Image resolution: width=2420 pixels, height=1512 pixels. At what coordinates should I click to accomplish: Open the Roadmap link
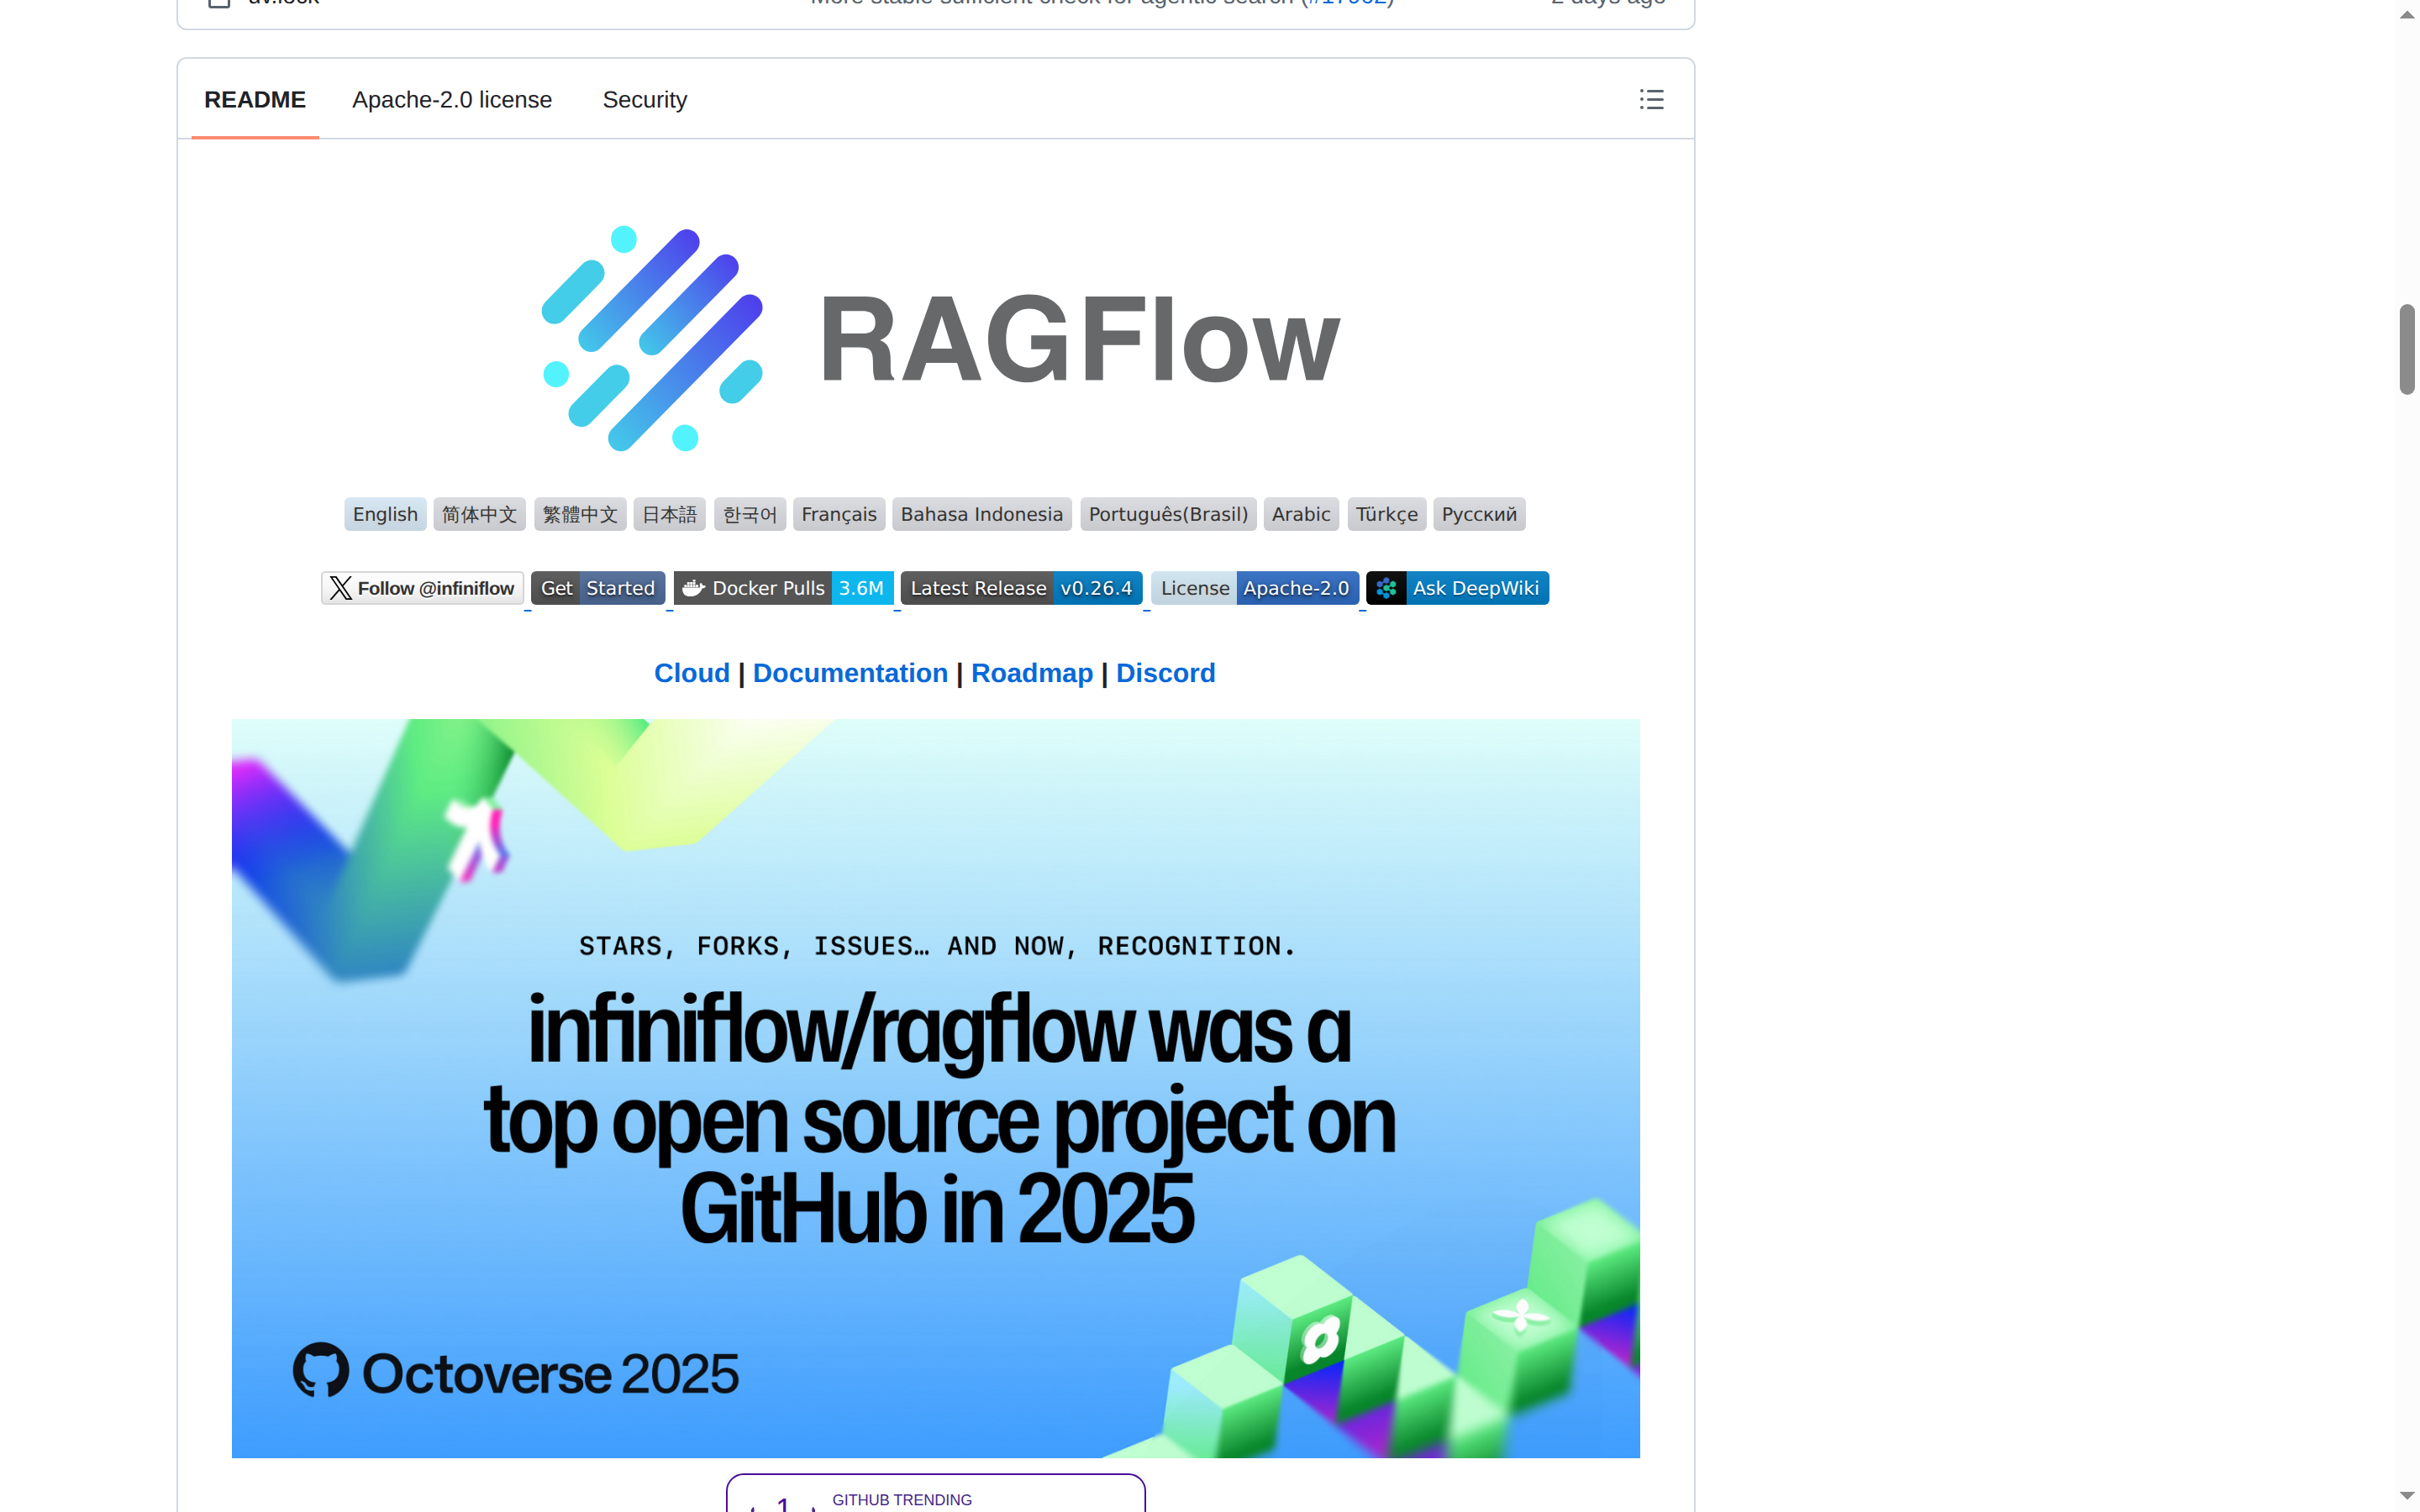click(x=1032, y=673)
